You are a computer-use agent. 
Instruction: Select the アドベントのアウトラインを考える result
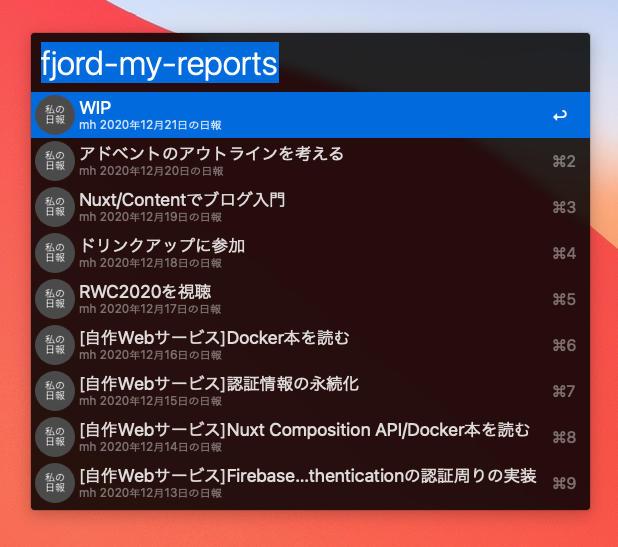pos(310,161)
